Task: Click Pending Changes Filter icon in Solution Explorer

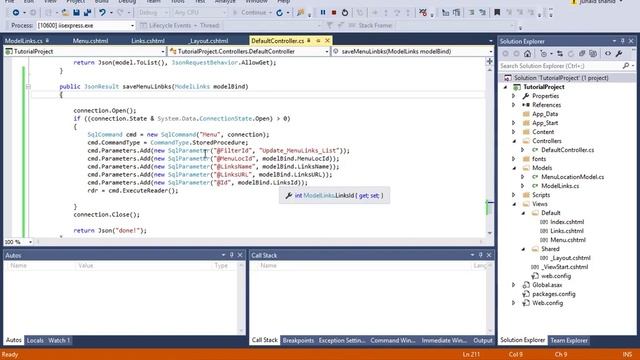Action: (x=544, y=53)
